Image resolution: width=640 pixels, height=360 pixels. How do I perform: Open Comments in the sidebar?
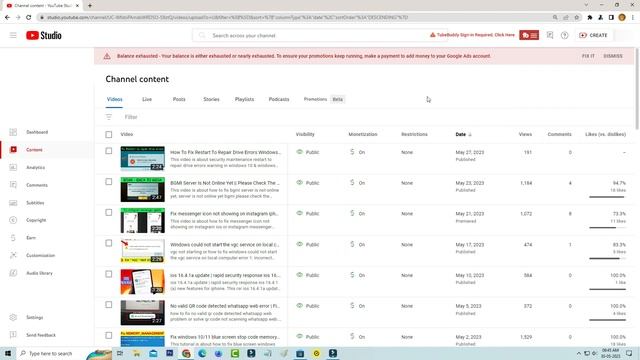click(x=37, y=185)
